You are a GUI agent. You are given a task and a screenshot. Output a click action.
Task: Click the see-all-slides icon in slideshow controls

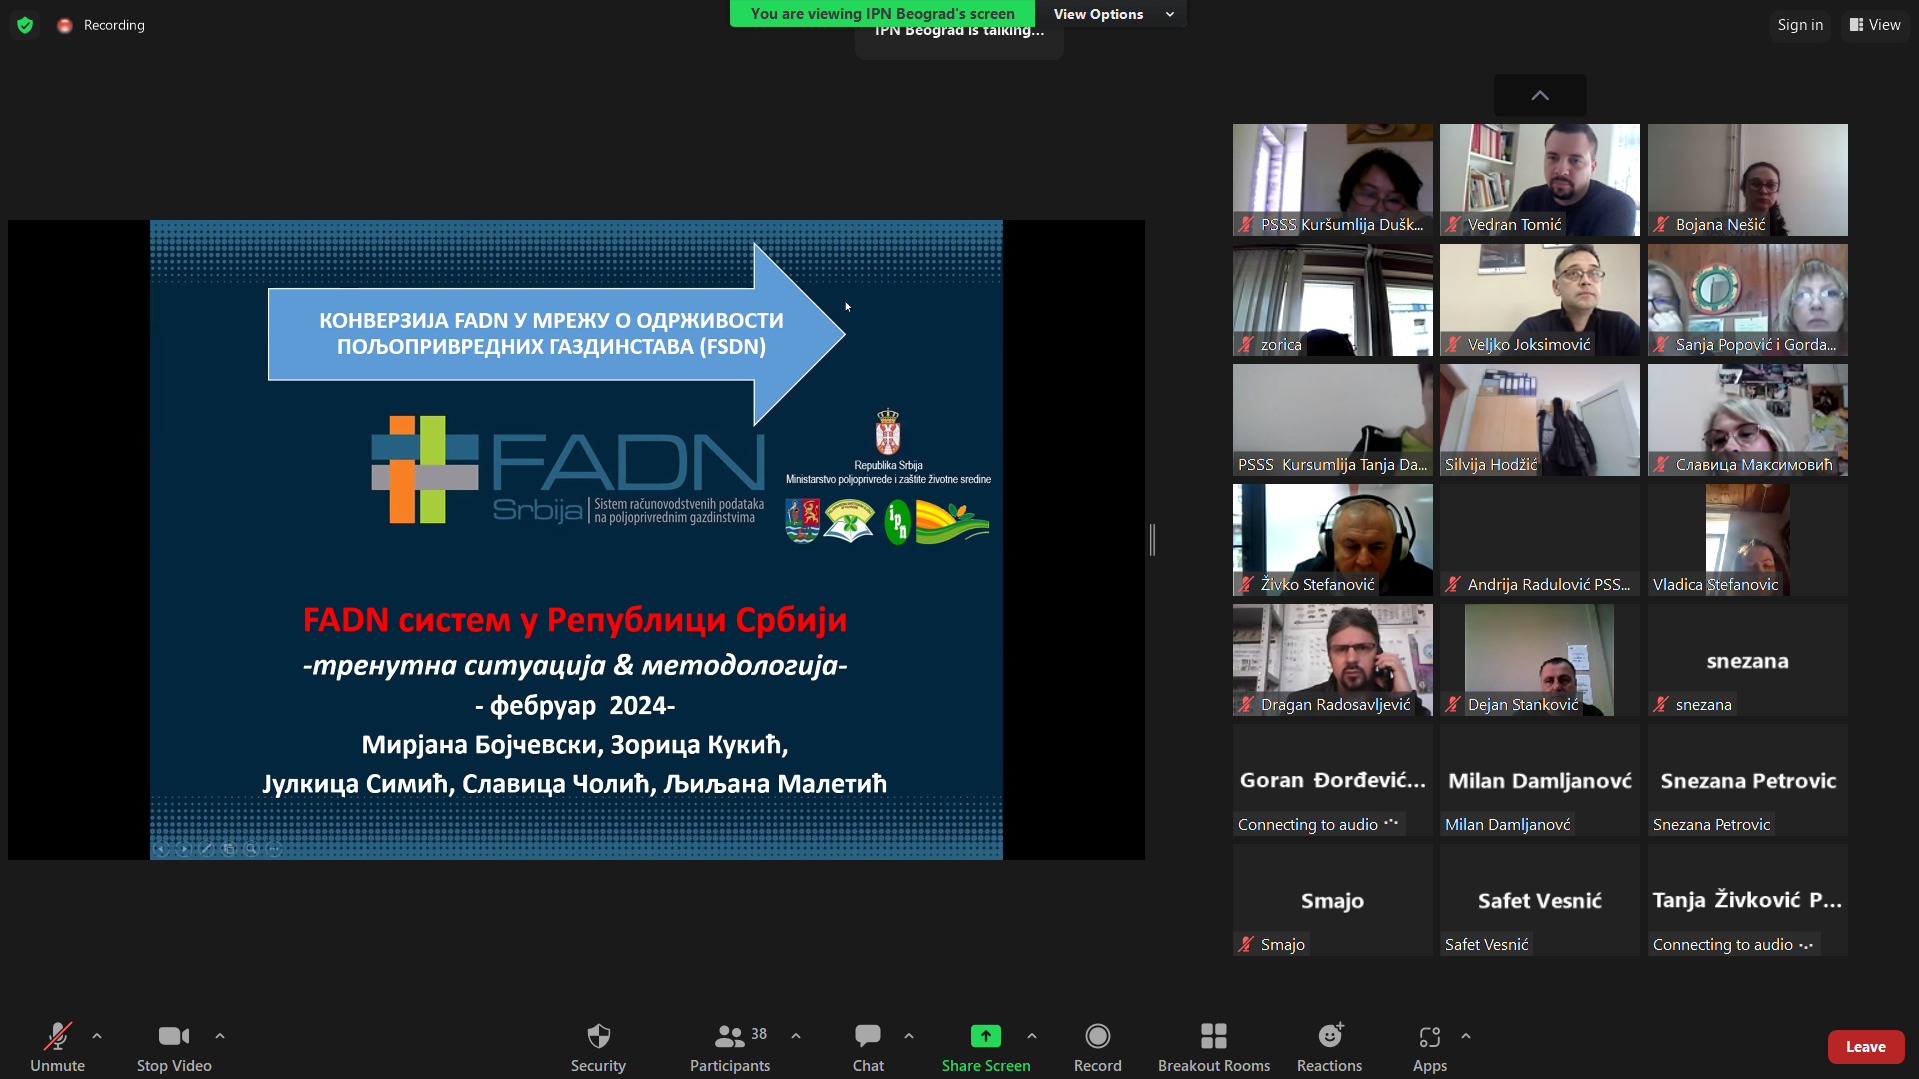(x=229, y=849)
